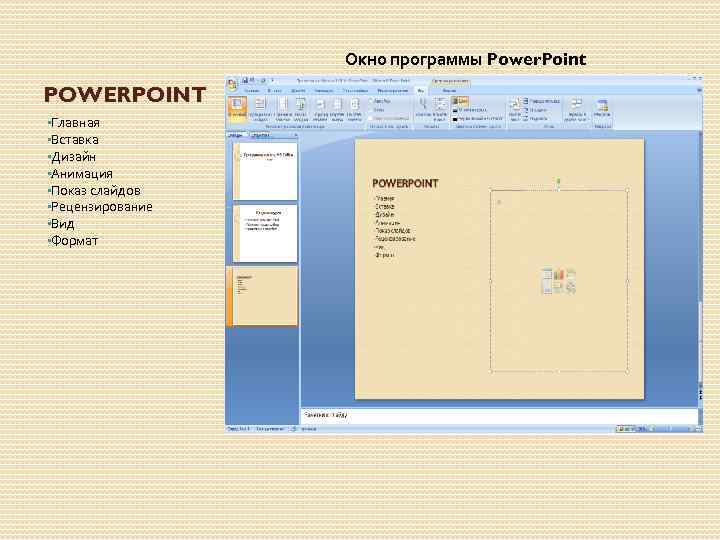720x540 pixels.
Task: Select the Pure Black and White option
Action: (x=477, y=118)
